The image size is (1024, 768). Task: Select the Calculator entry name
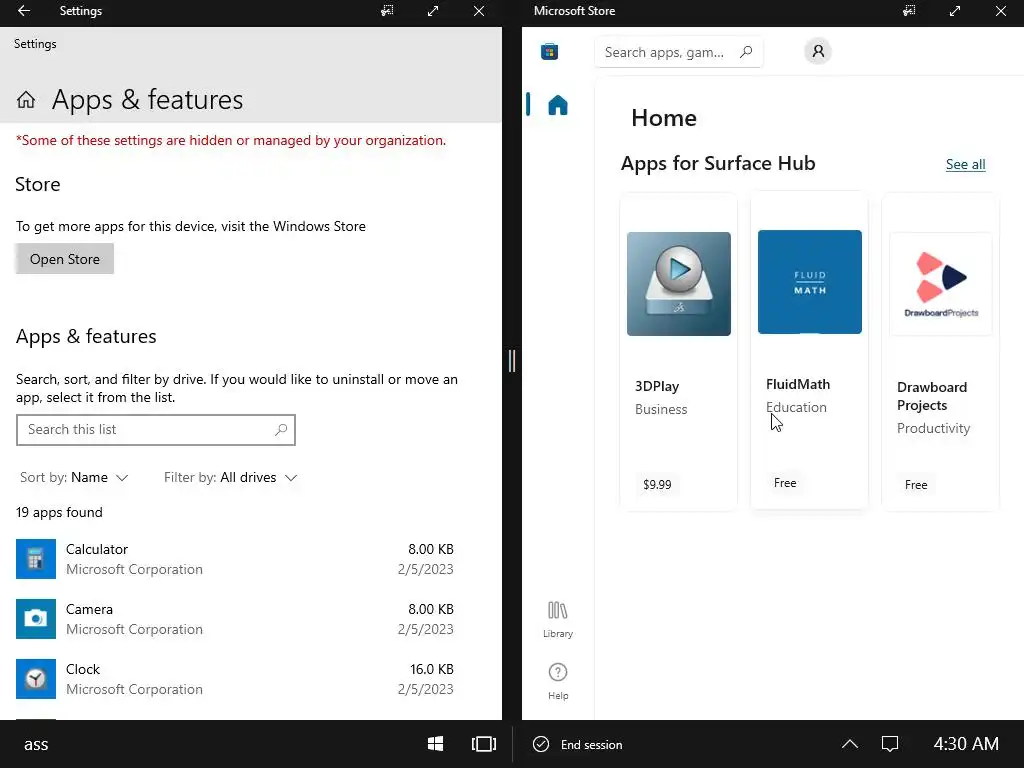pyautogui.click(x=97, y=549)
